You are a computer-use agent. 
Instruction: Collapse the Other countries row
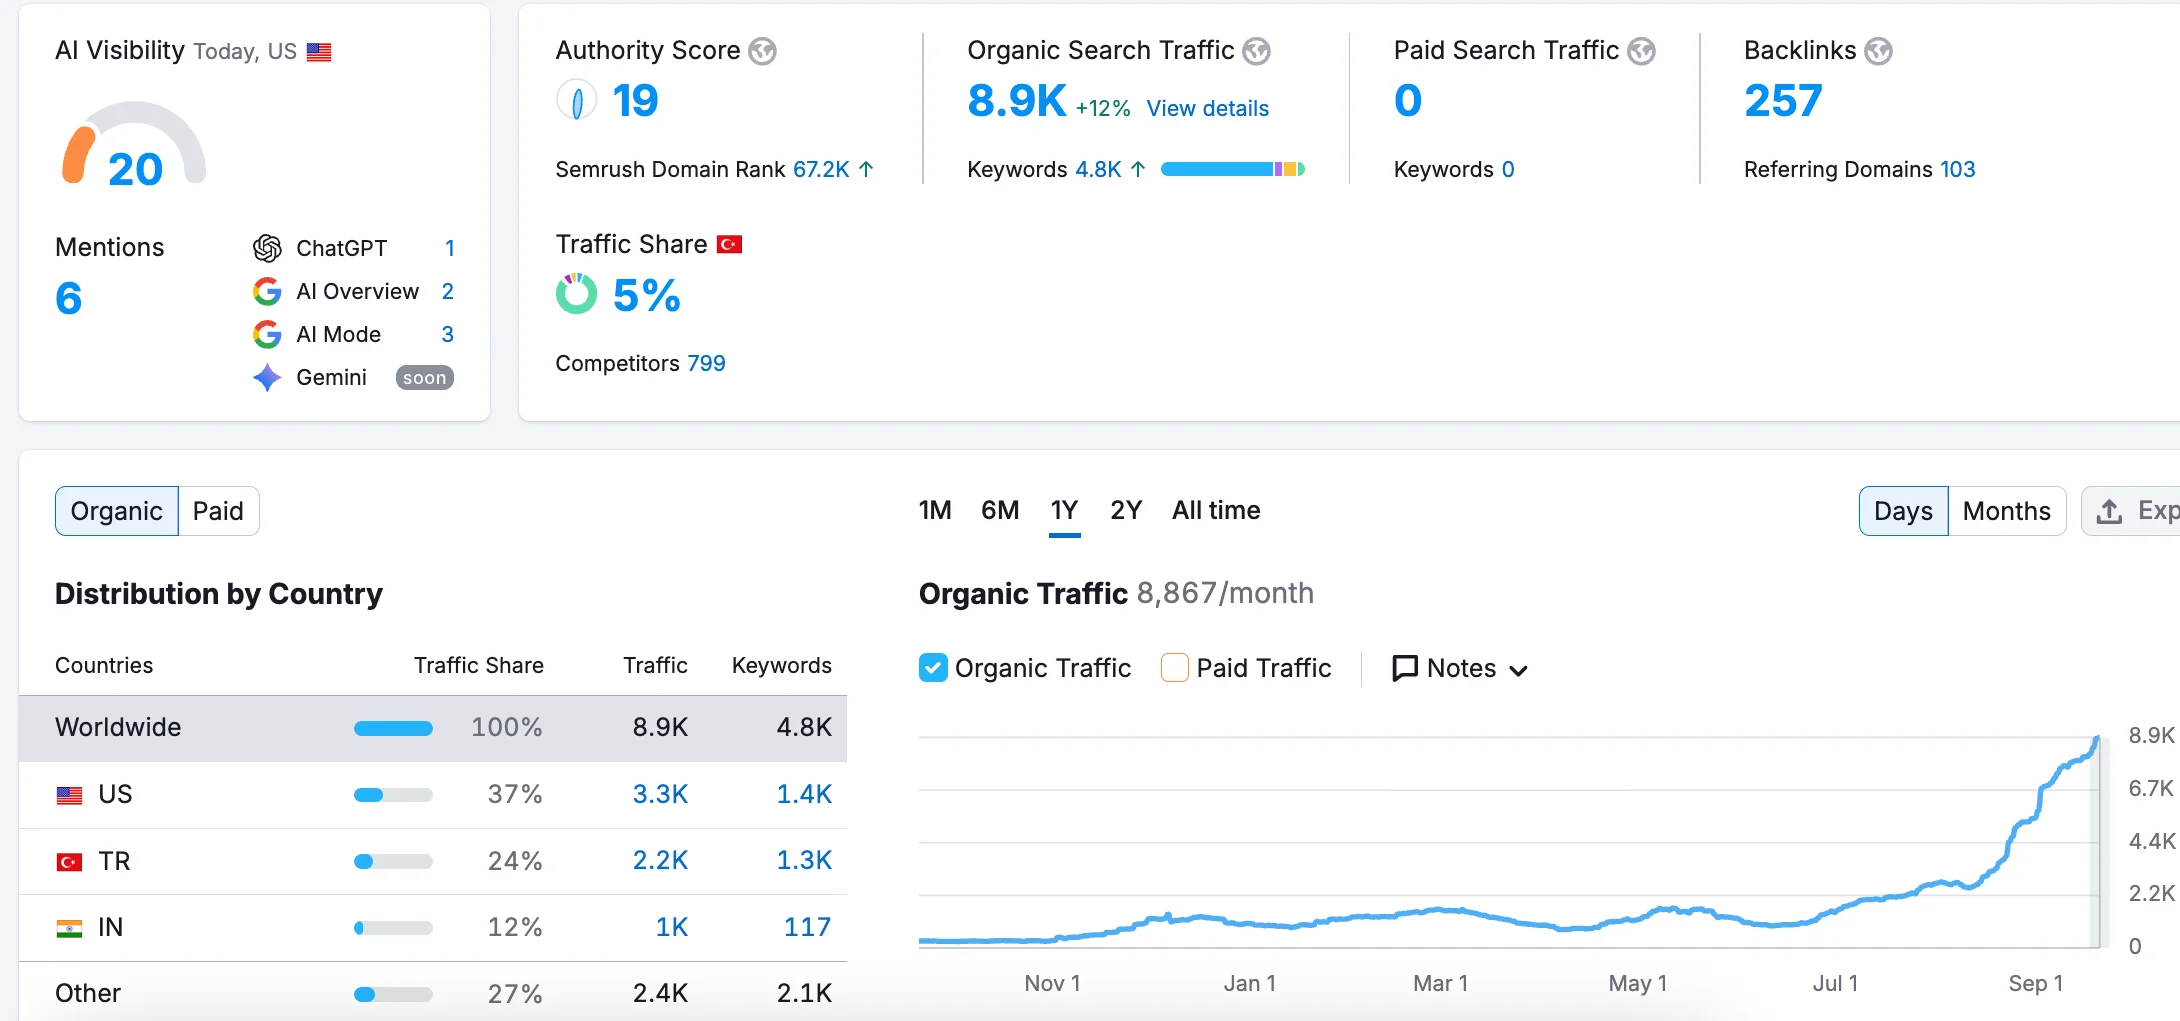click(87, 992)
